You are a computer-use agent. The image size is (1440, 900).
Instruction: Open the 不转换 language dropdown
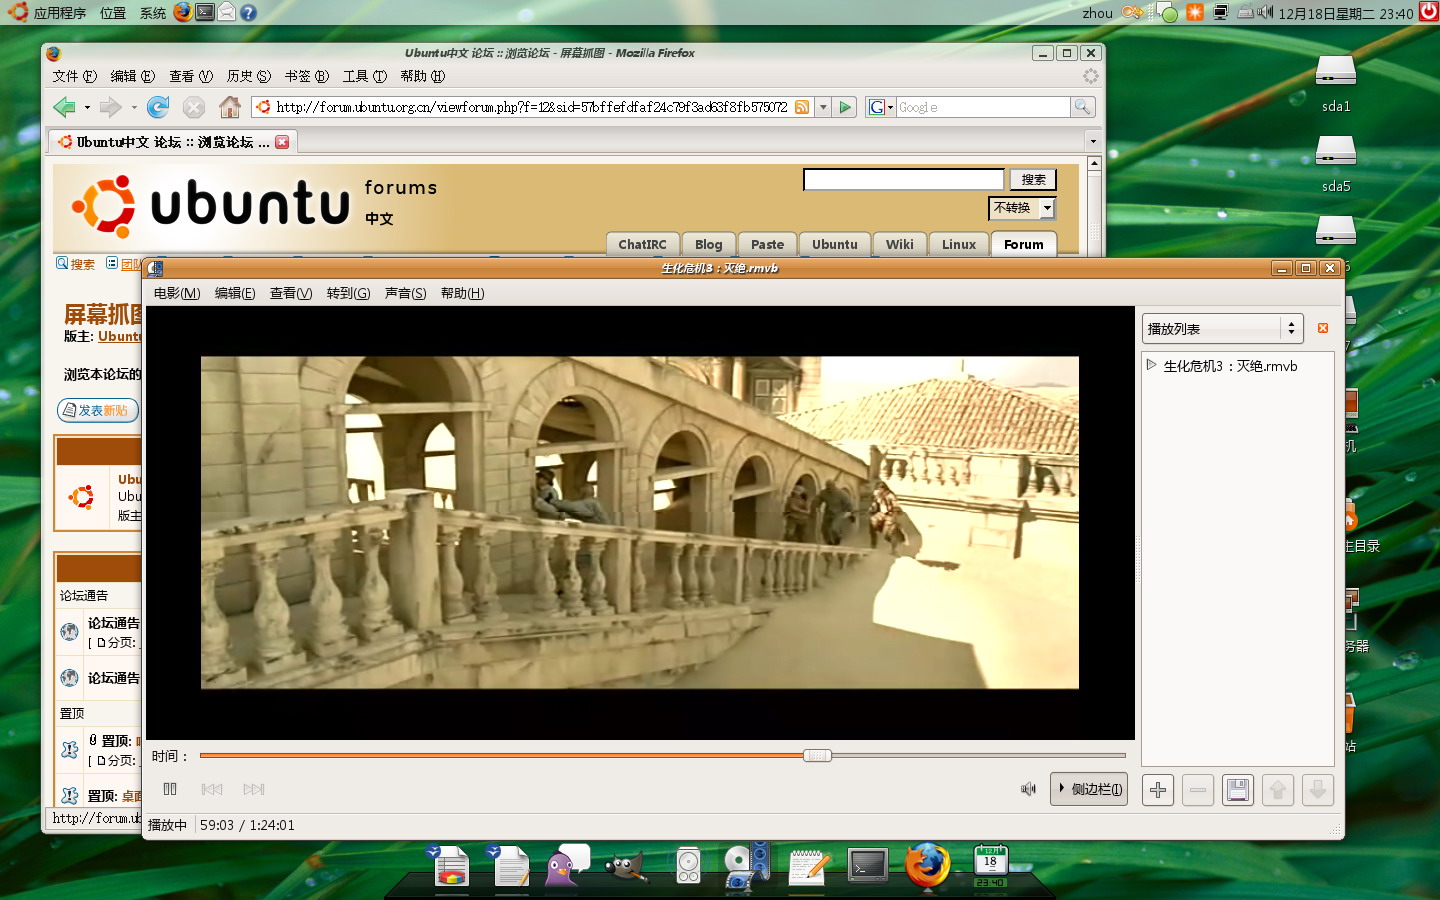[x=1022, y=208]
